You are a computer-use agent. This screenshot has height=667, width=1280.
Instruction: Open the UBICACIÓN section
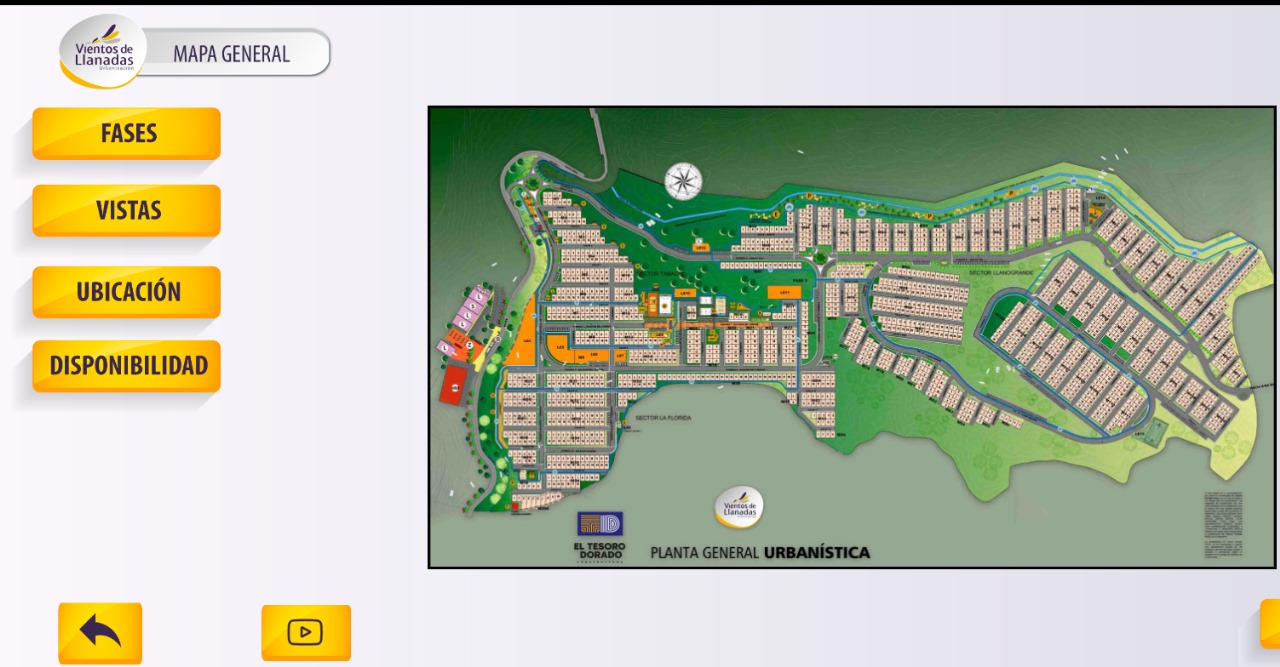click(x=127, y=292)
